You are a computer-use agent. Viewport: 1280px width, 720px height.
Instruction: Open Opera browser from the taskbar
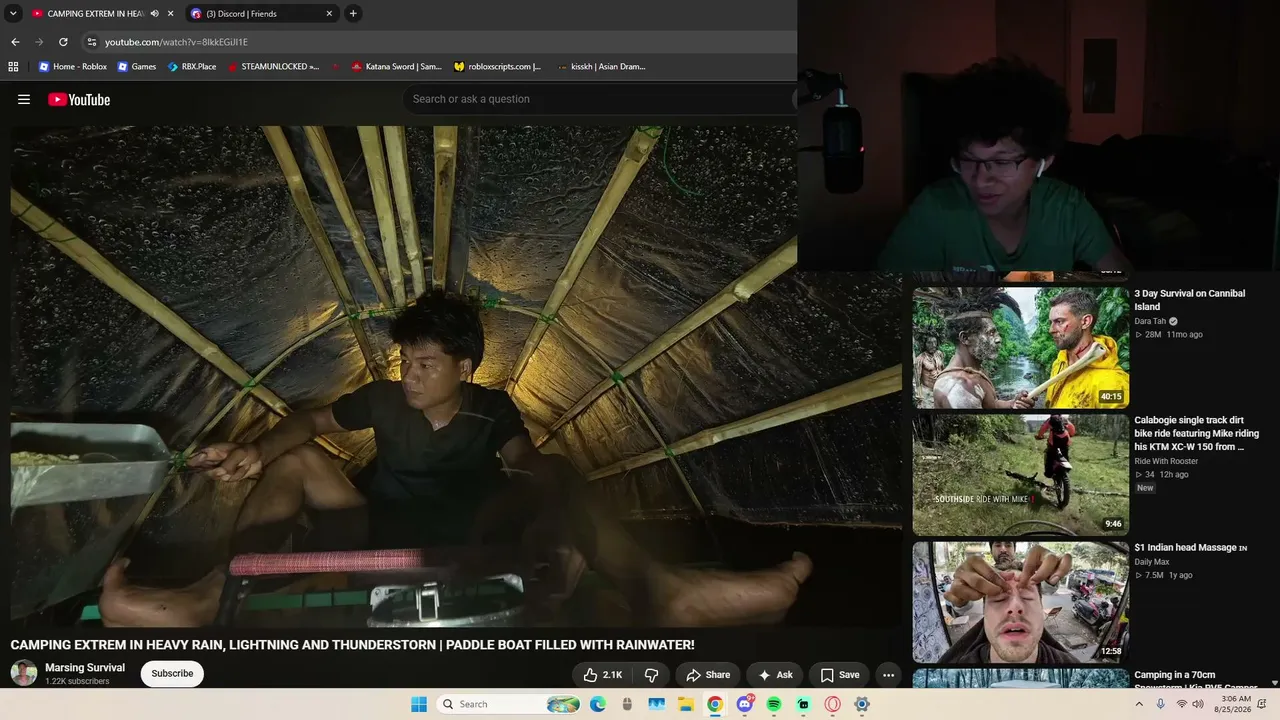(x=833, y=704)
